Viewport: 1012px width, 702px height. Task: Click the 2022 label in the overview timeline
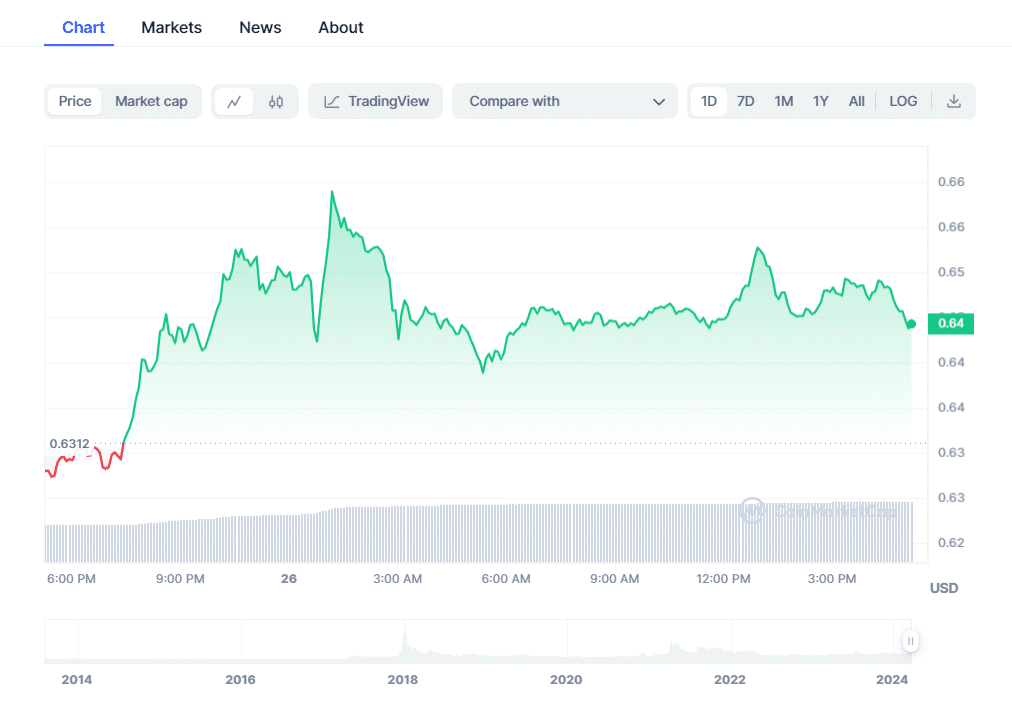pos(730,679)
